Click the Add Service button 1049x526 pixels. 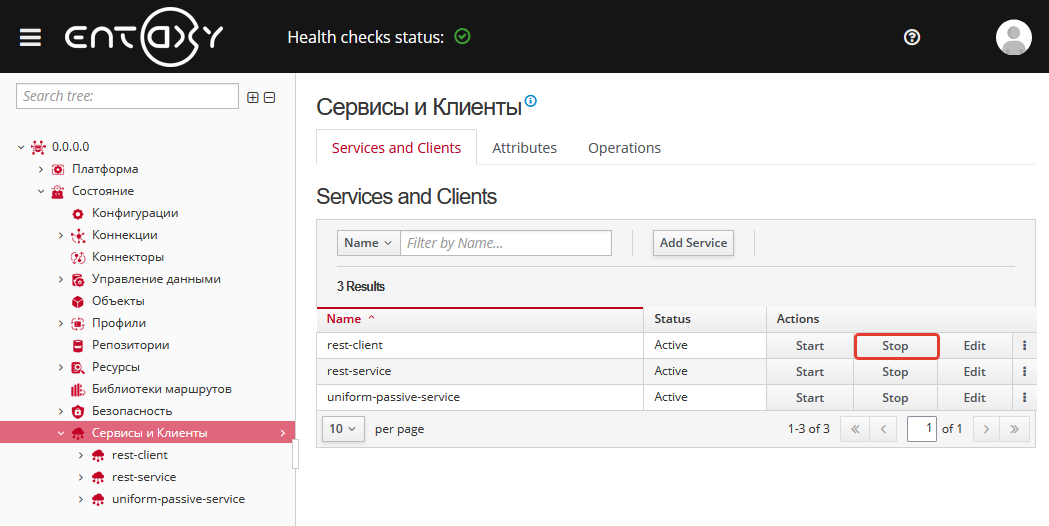[x=693, y=243]
